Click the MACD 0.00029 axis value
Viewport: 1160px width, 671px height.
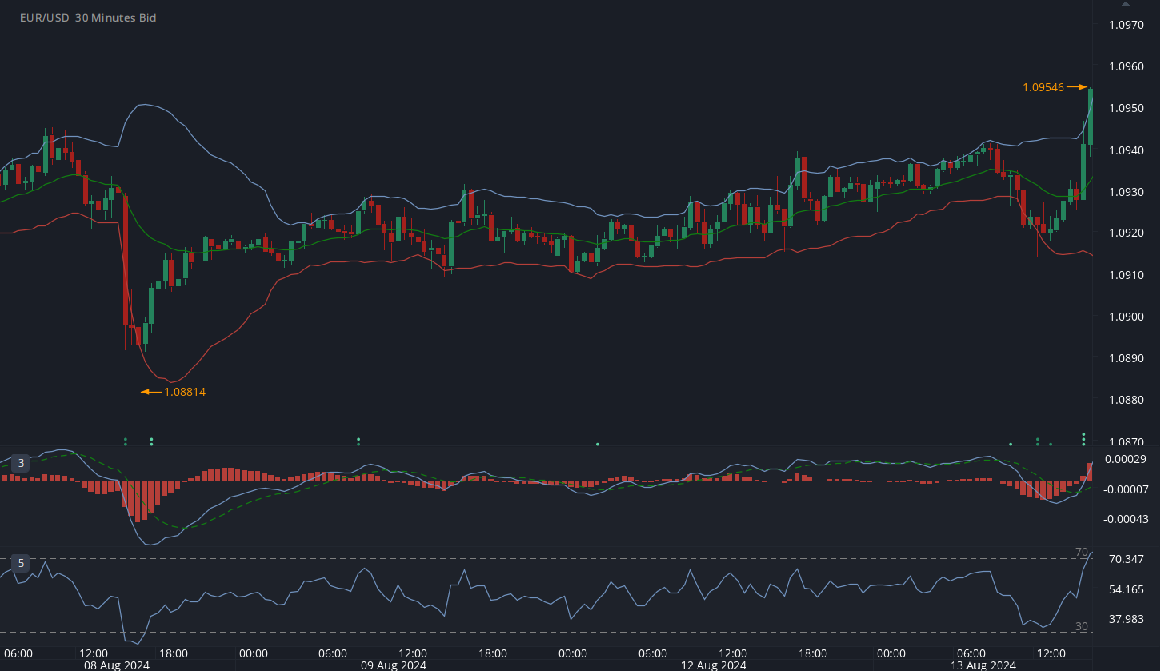click(1126, 459)
